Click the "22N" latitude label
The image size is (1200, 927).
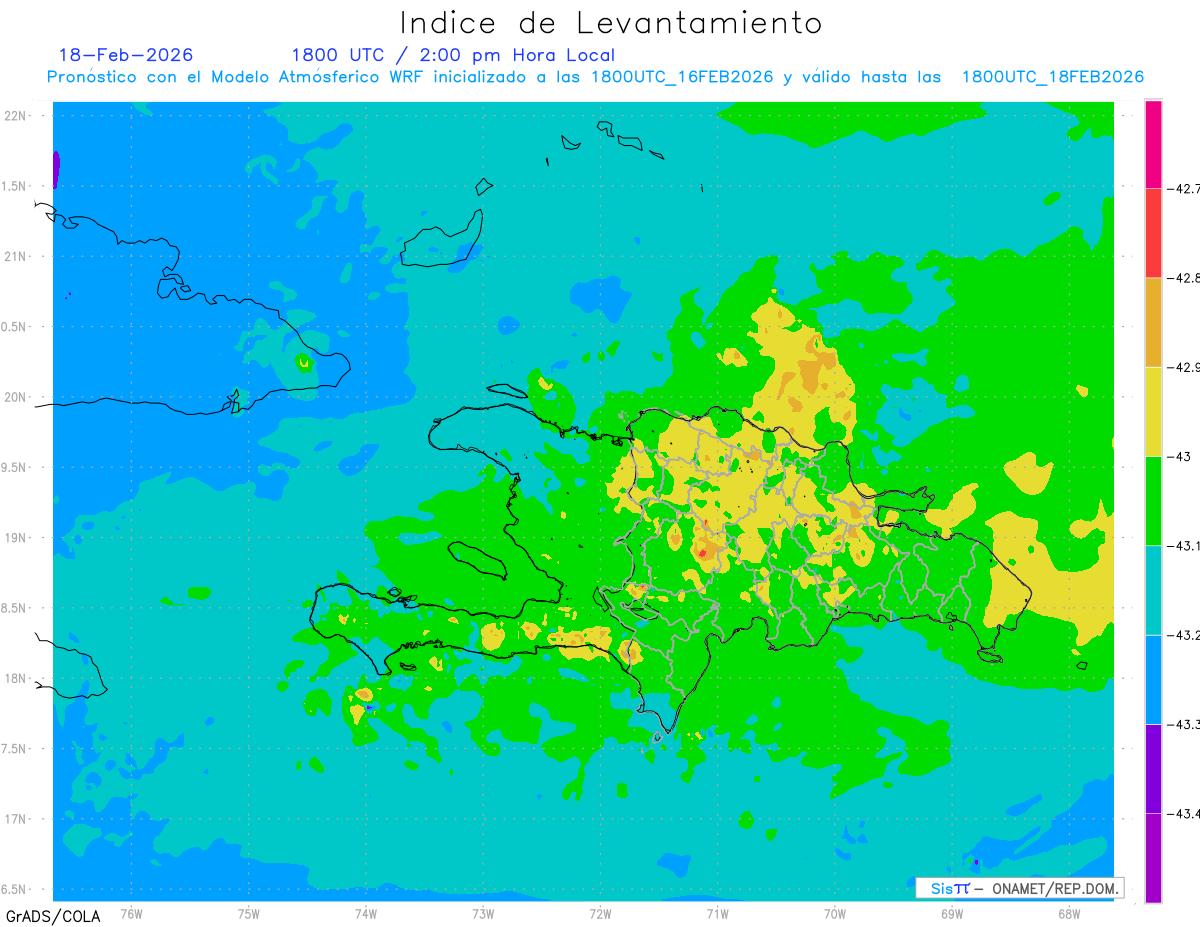17,116
